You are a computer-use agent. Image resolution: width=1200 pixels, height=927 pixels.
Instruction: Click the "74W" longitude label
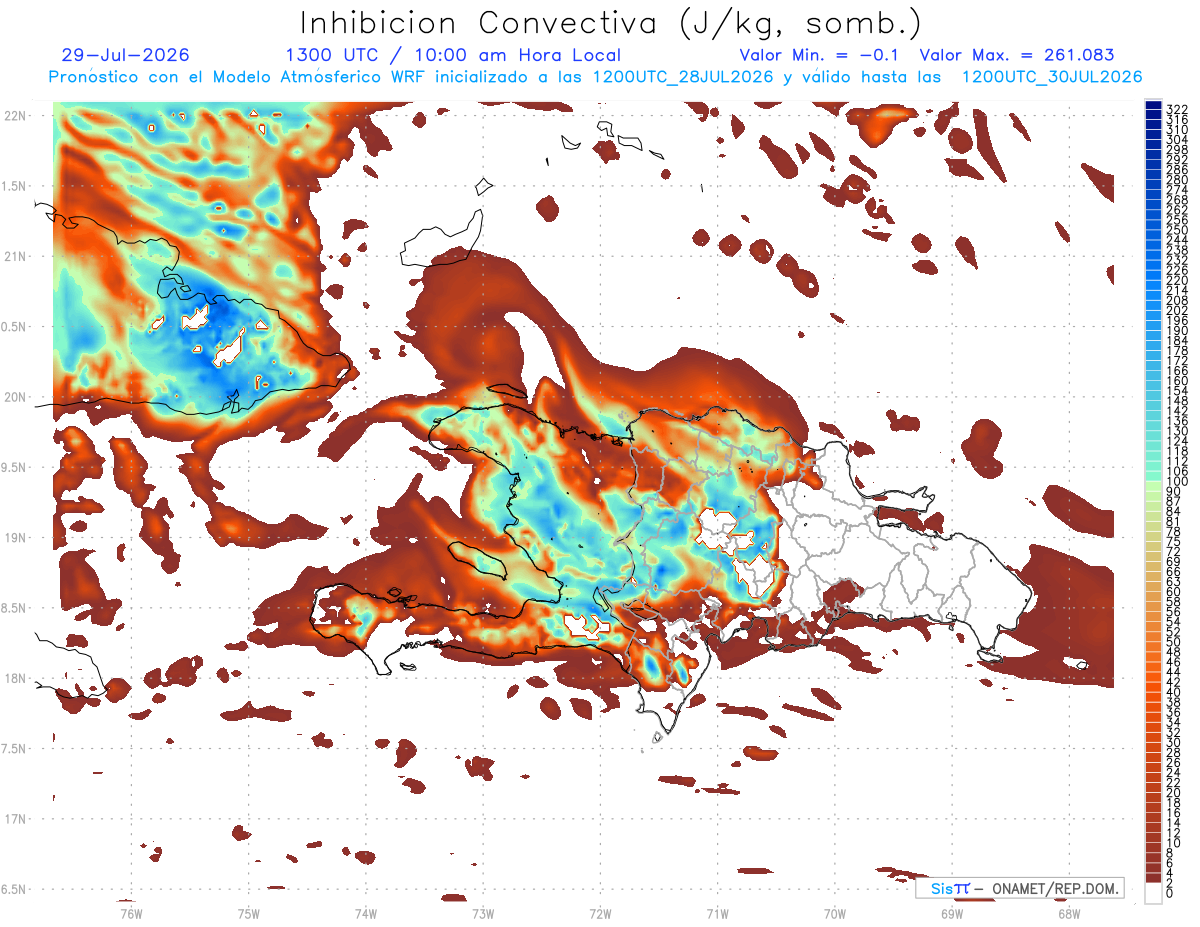click(365, 912)
